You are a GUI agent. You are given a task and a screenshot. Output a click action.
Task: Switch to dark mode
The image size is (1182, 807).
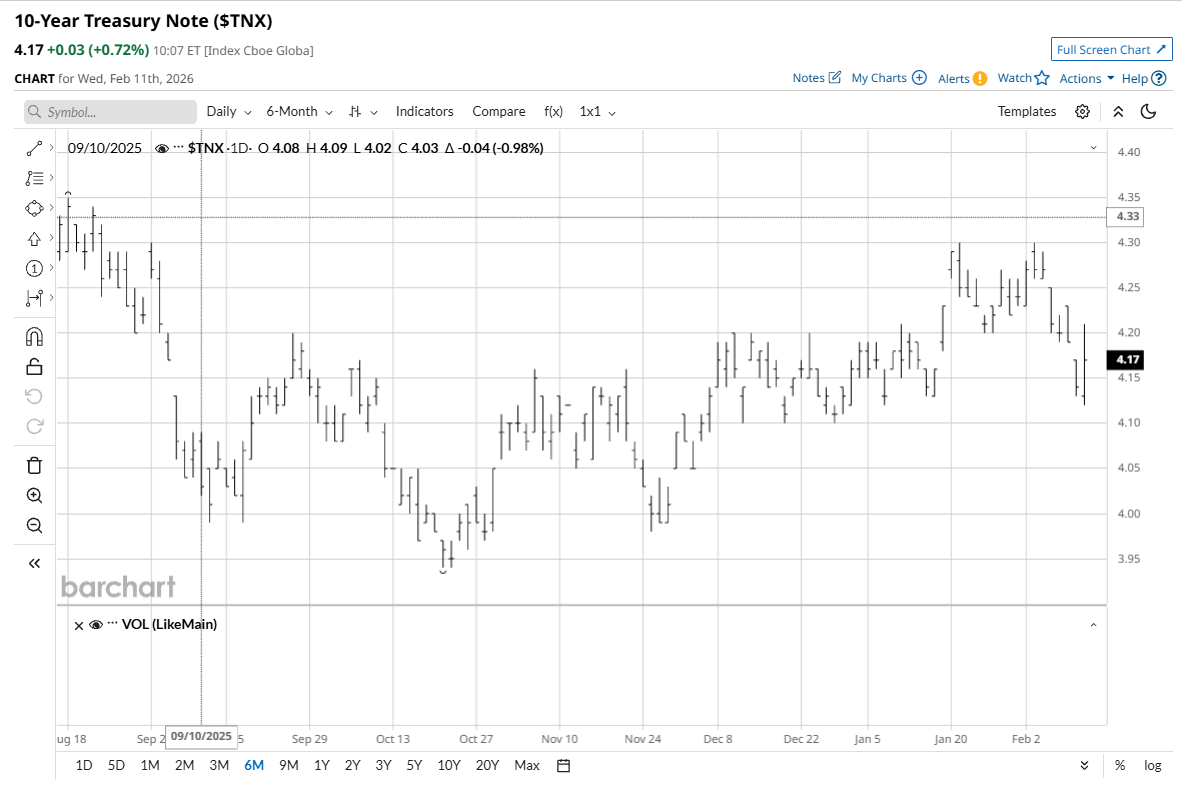click(1148, 112)
